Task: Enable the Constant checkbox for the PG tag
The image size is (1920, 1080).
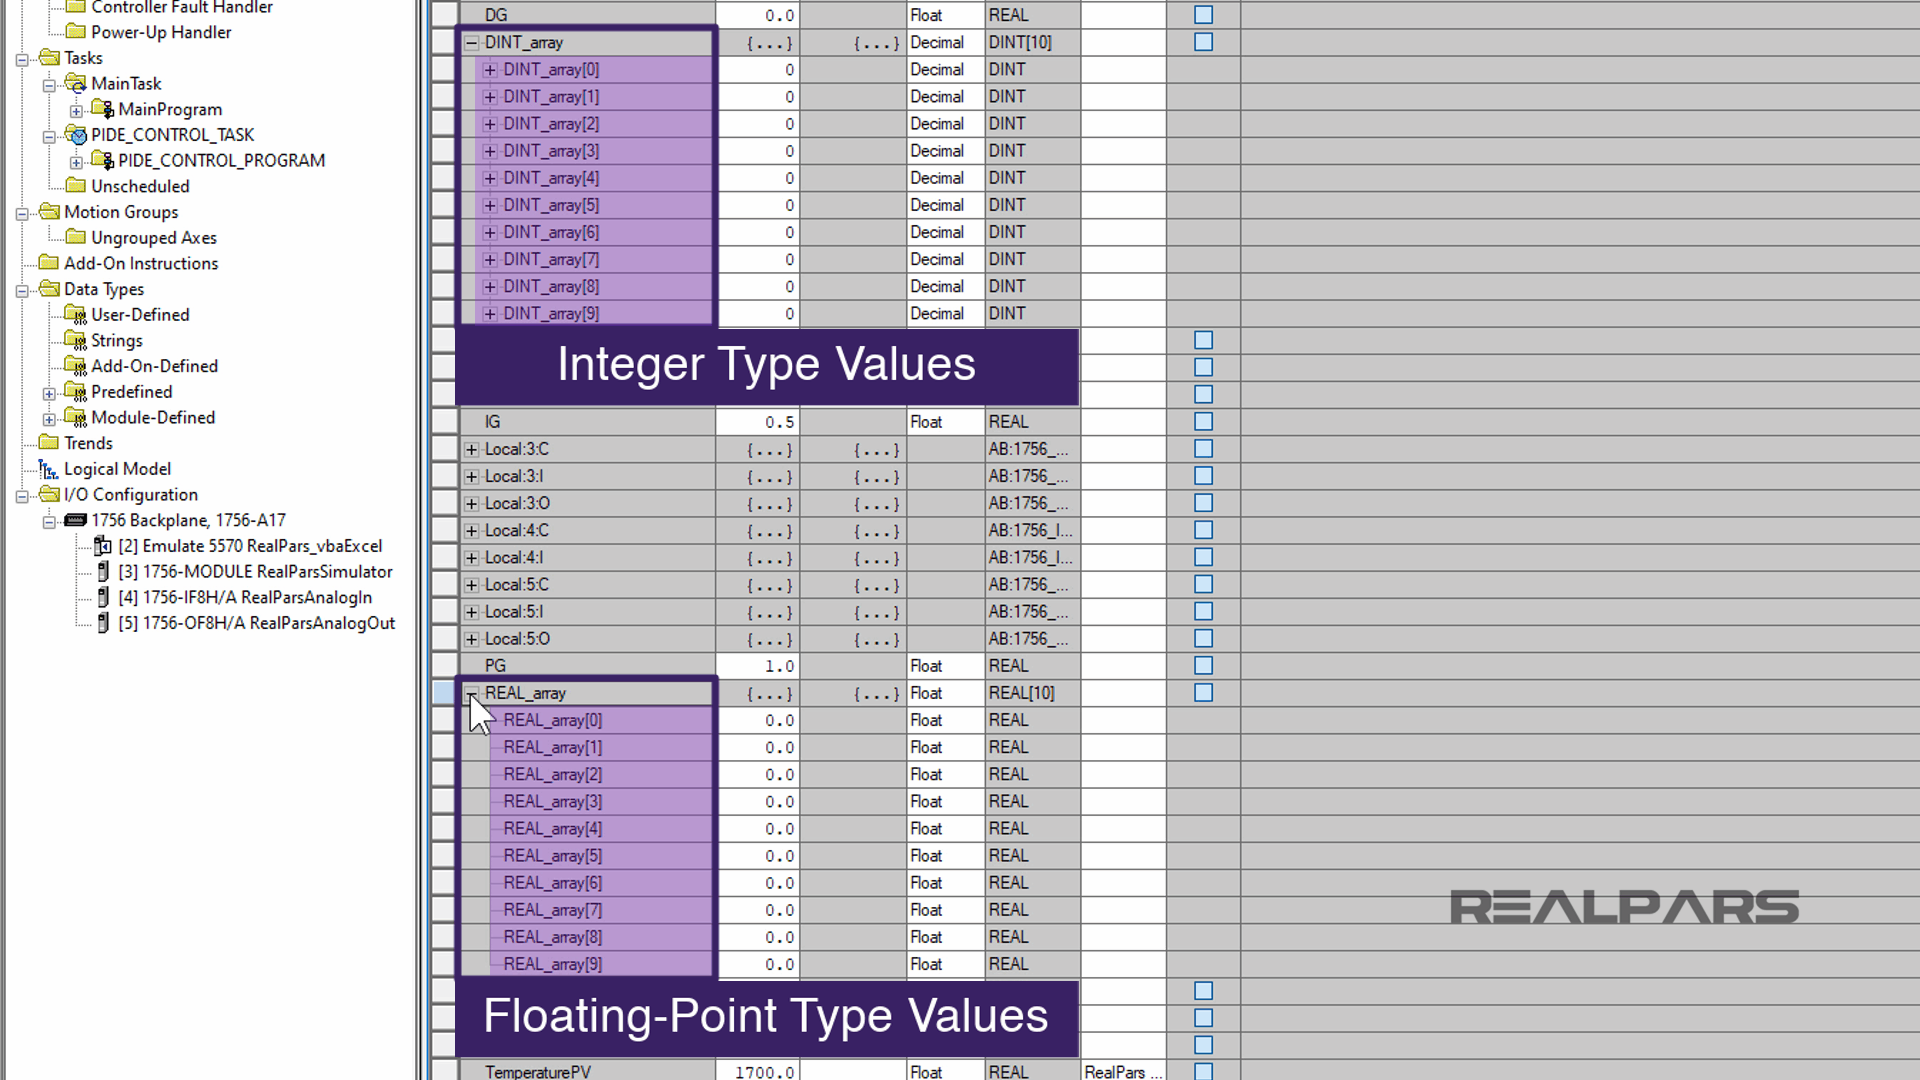Action: tap(1203, 665)
